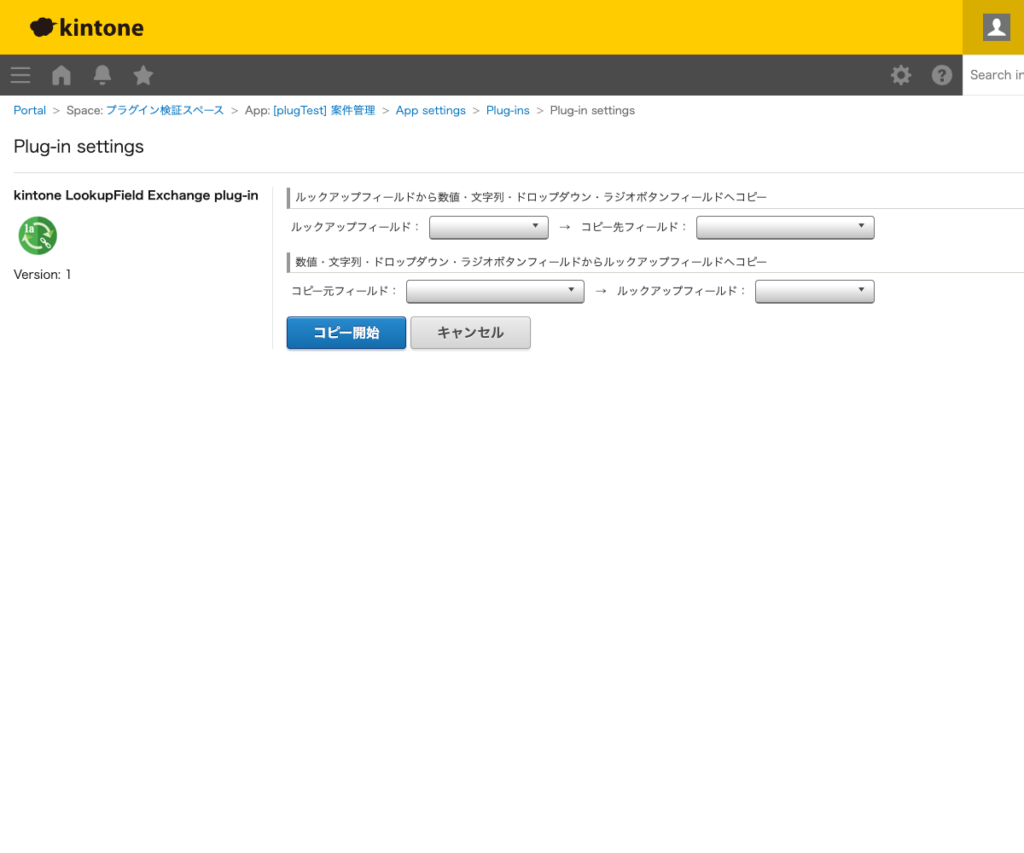The image size is (1024, 853).
Task: Open the Plug-ins breadcrumb entry
Action: (x=507, y=110)
